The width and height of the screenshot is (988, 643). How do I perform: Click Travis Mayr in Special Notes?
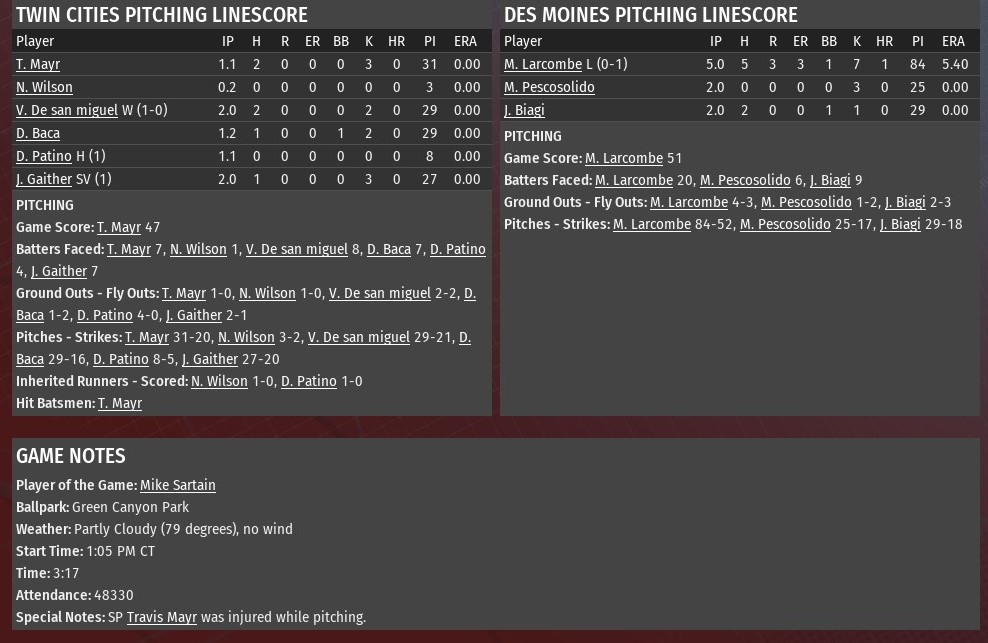click(x=162, y=617)
